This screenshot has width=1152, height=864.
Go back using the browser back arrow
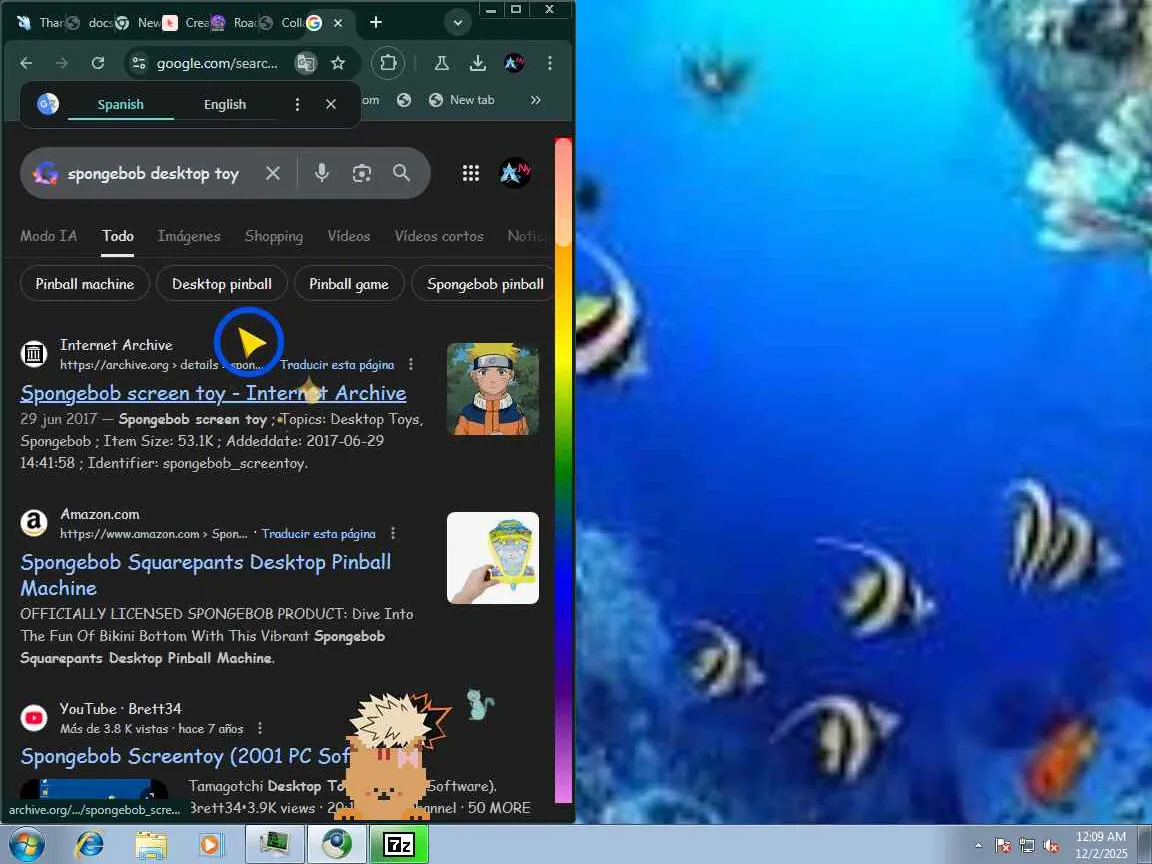(x=26, y=63)
